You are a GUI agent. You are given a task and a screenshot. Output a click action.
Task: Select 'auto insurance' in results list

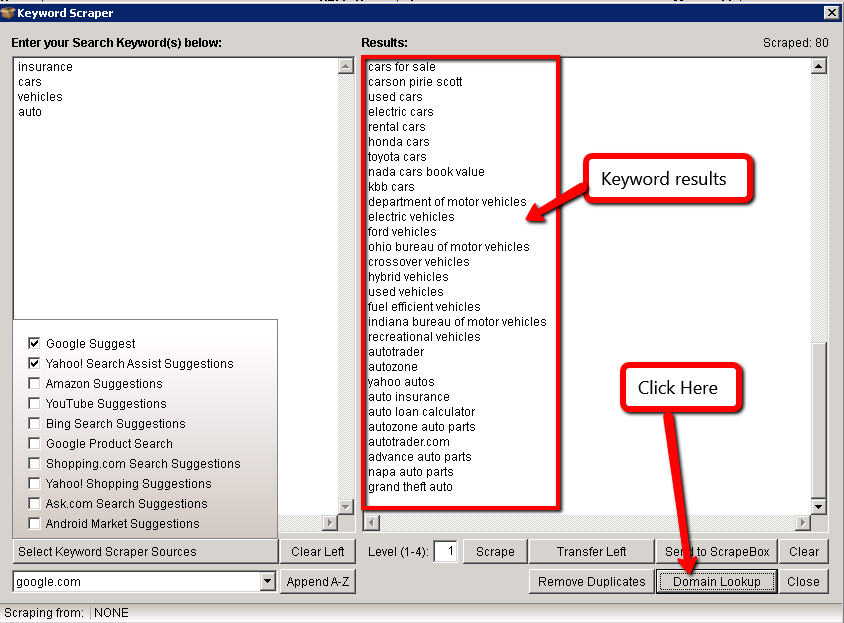click(x=409, y=397)
